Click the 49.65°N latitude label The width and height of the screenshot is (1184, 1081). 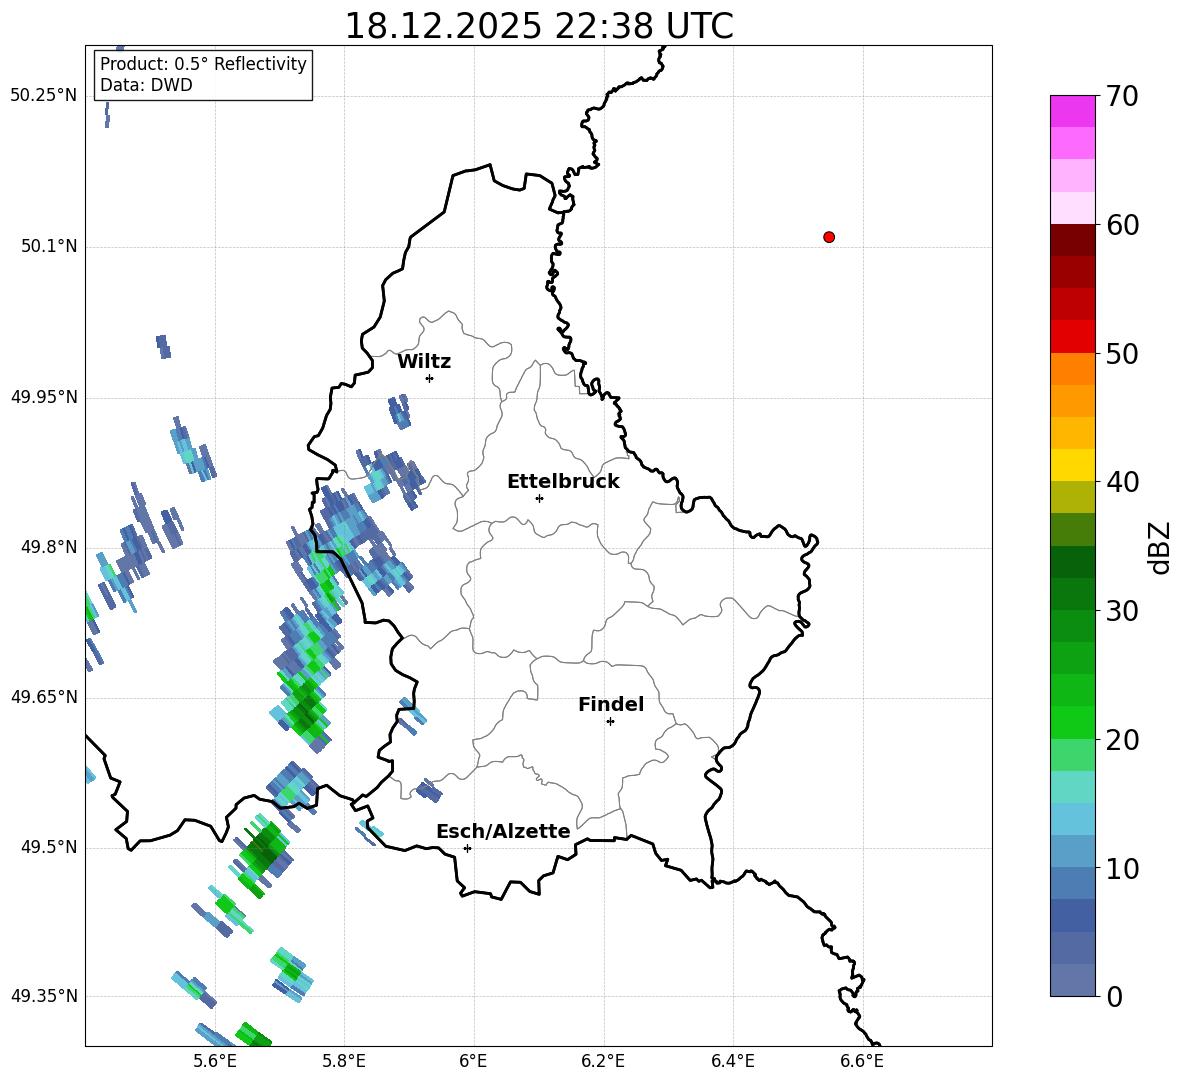click(x=44, y=696)
